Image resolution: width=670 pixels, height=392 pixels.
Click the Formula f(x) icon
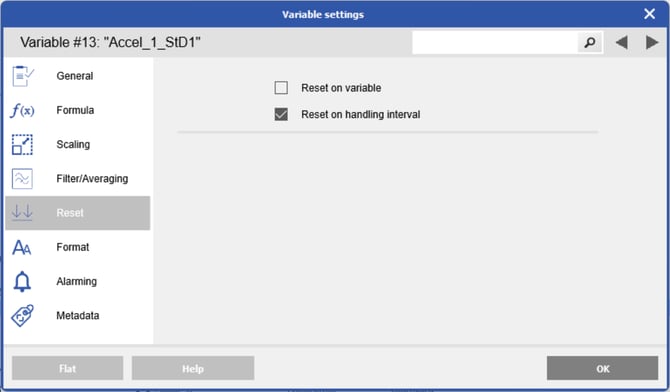pos(22,110)
